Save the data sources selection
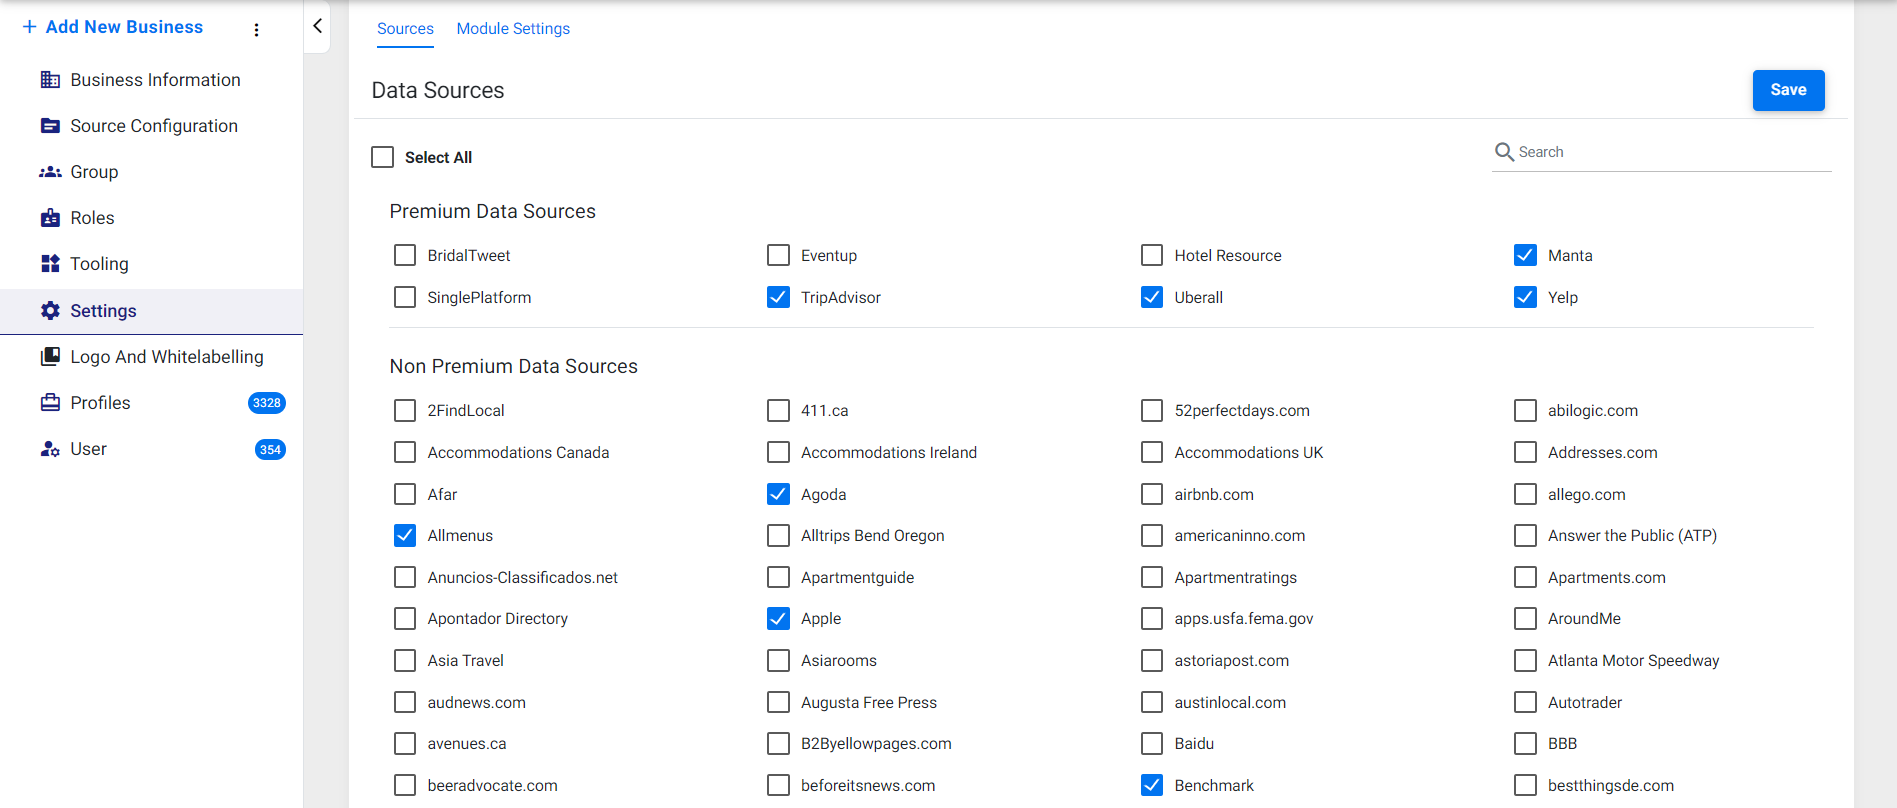This screenshot has width=1897, height=808. [x=1788, y=90]
